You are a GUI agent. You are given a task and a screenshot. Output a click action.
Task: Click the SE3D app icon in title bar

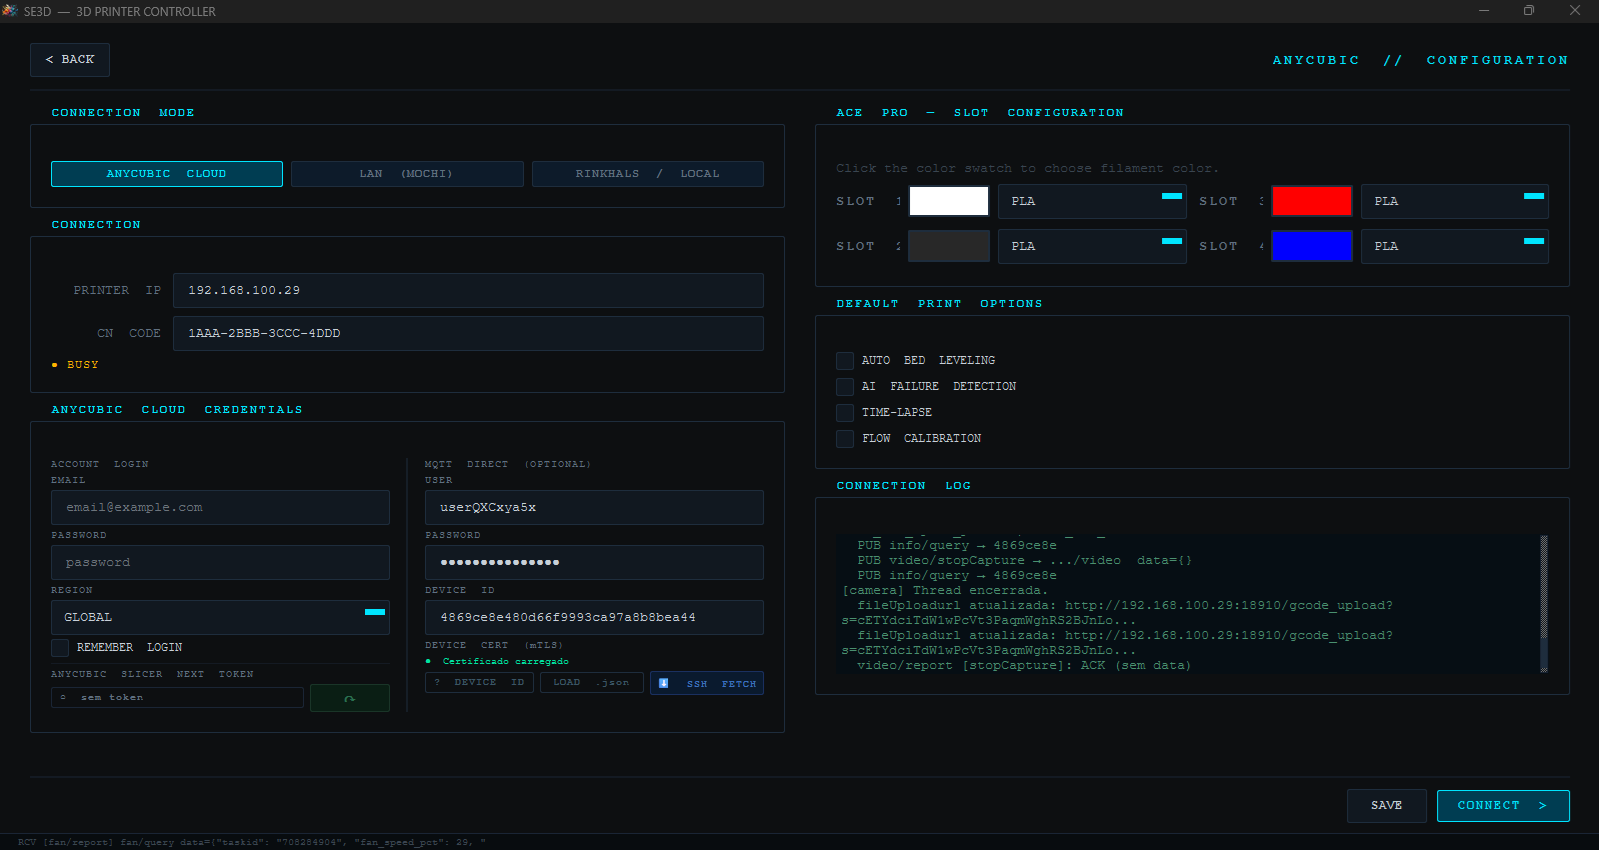10,11
